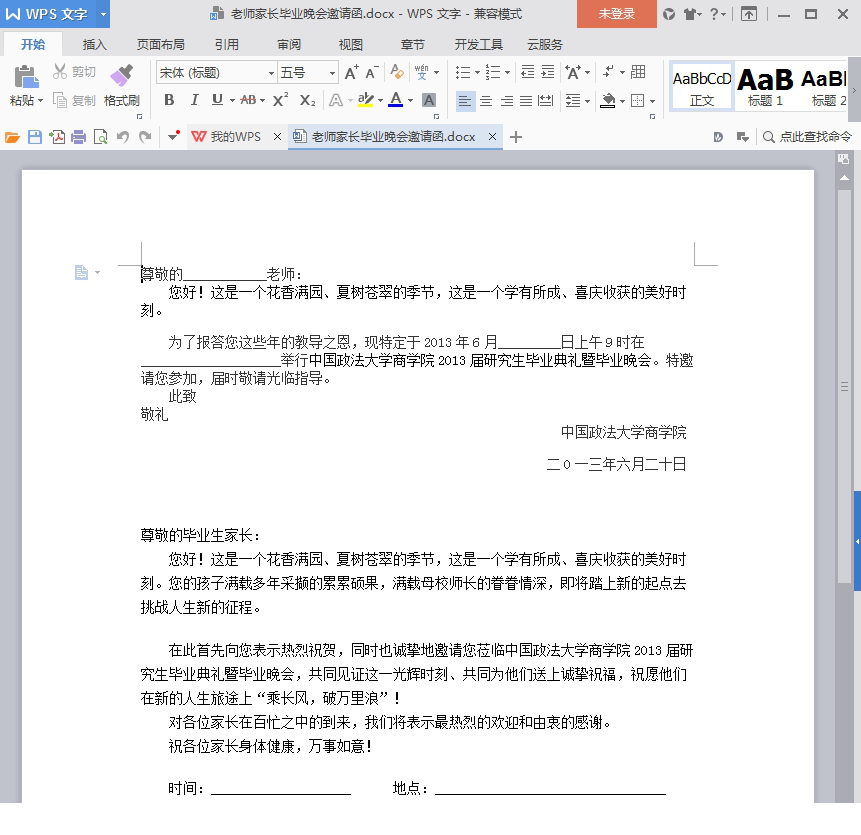Image resolution: width=861 pixels, height=835 pixels.
Task: Click 点此查找命令 search box
Action: [x=808, y=137]
